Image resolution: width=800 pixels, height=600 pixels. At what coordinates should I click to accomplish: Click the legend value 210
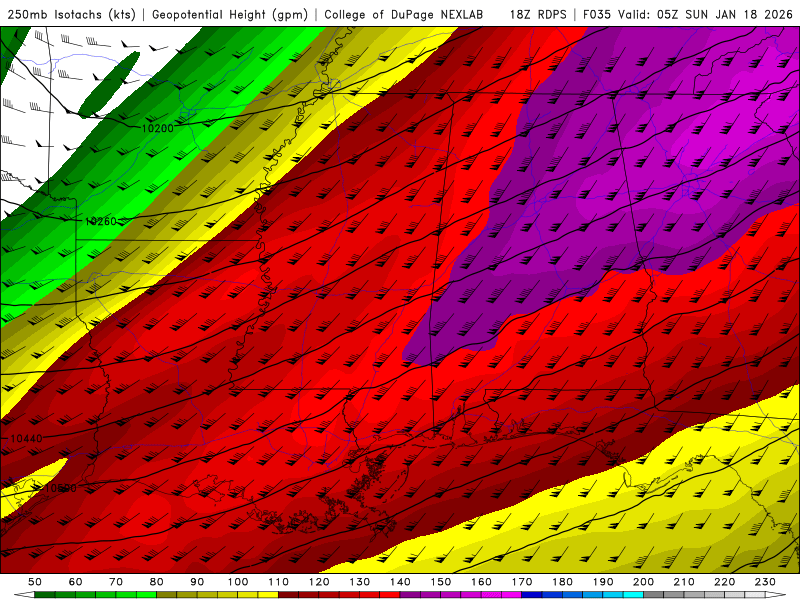click(684, 582)
